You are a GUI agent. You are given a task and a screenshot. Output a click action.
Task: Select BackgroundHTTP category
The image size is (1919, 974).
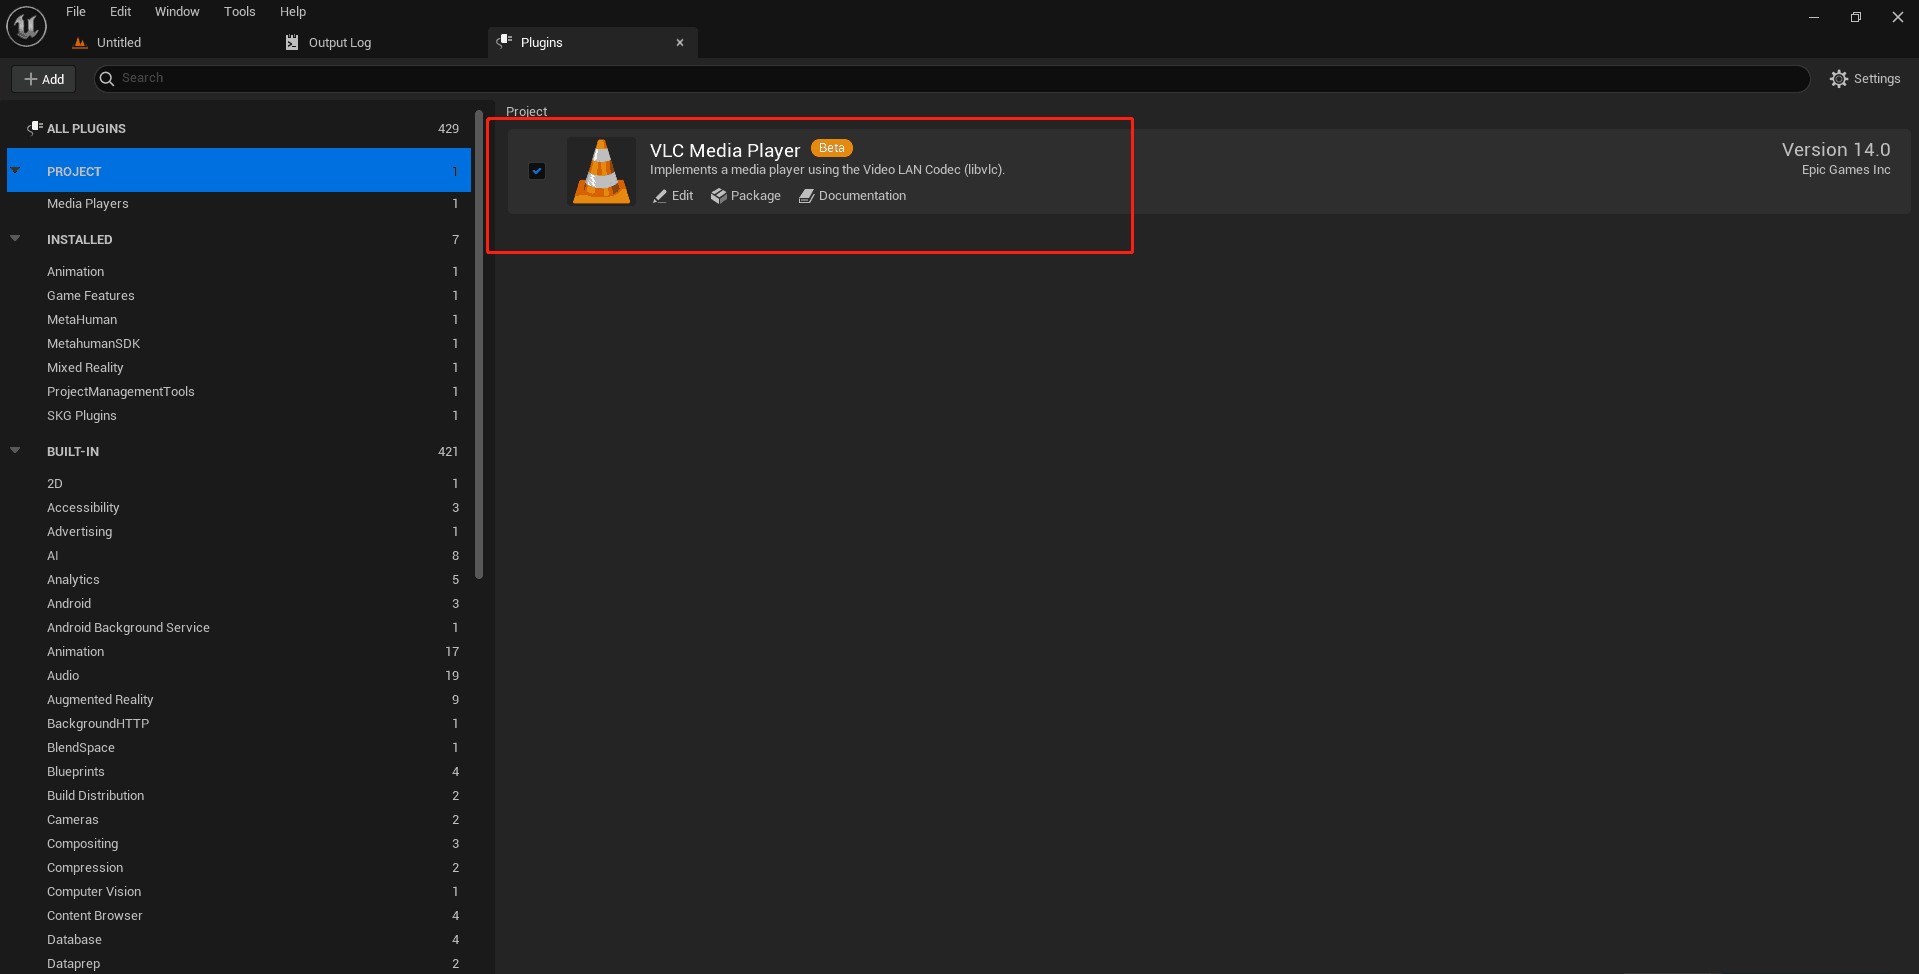click(x=239, y=723)
